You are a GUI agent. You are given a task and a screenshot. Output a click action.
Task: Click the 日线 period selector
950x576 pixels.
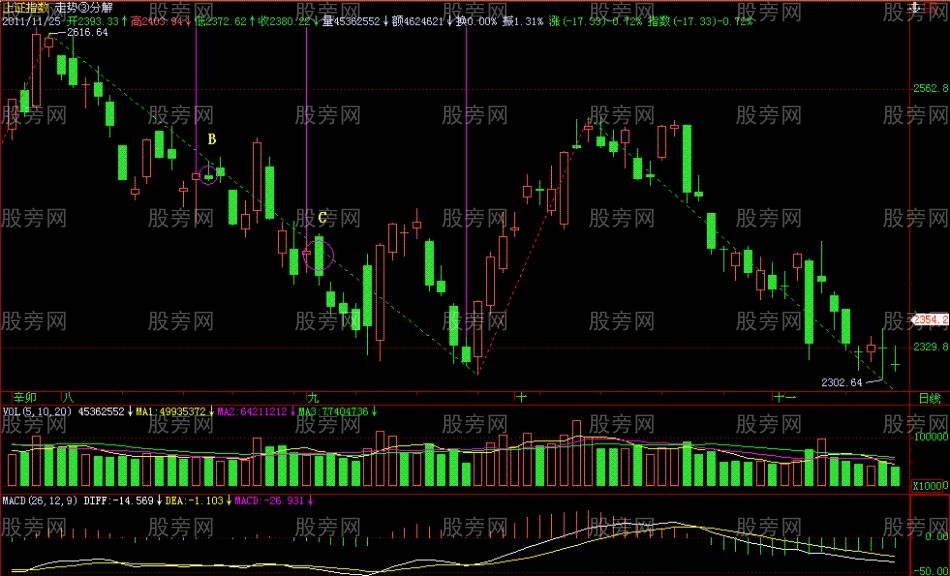click(x=929, y=399)
